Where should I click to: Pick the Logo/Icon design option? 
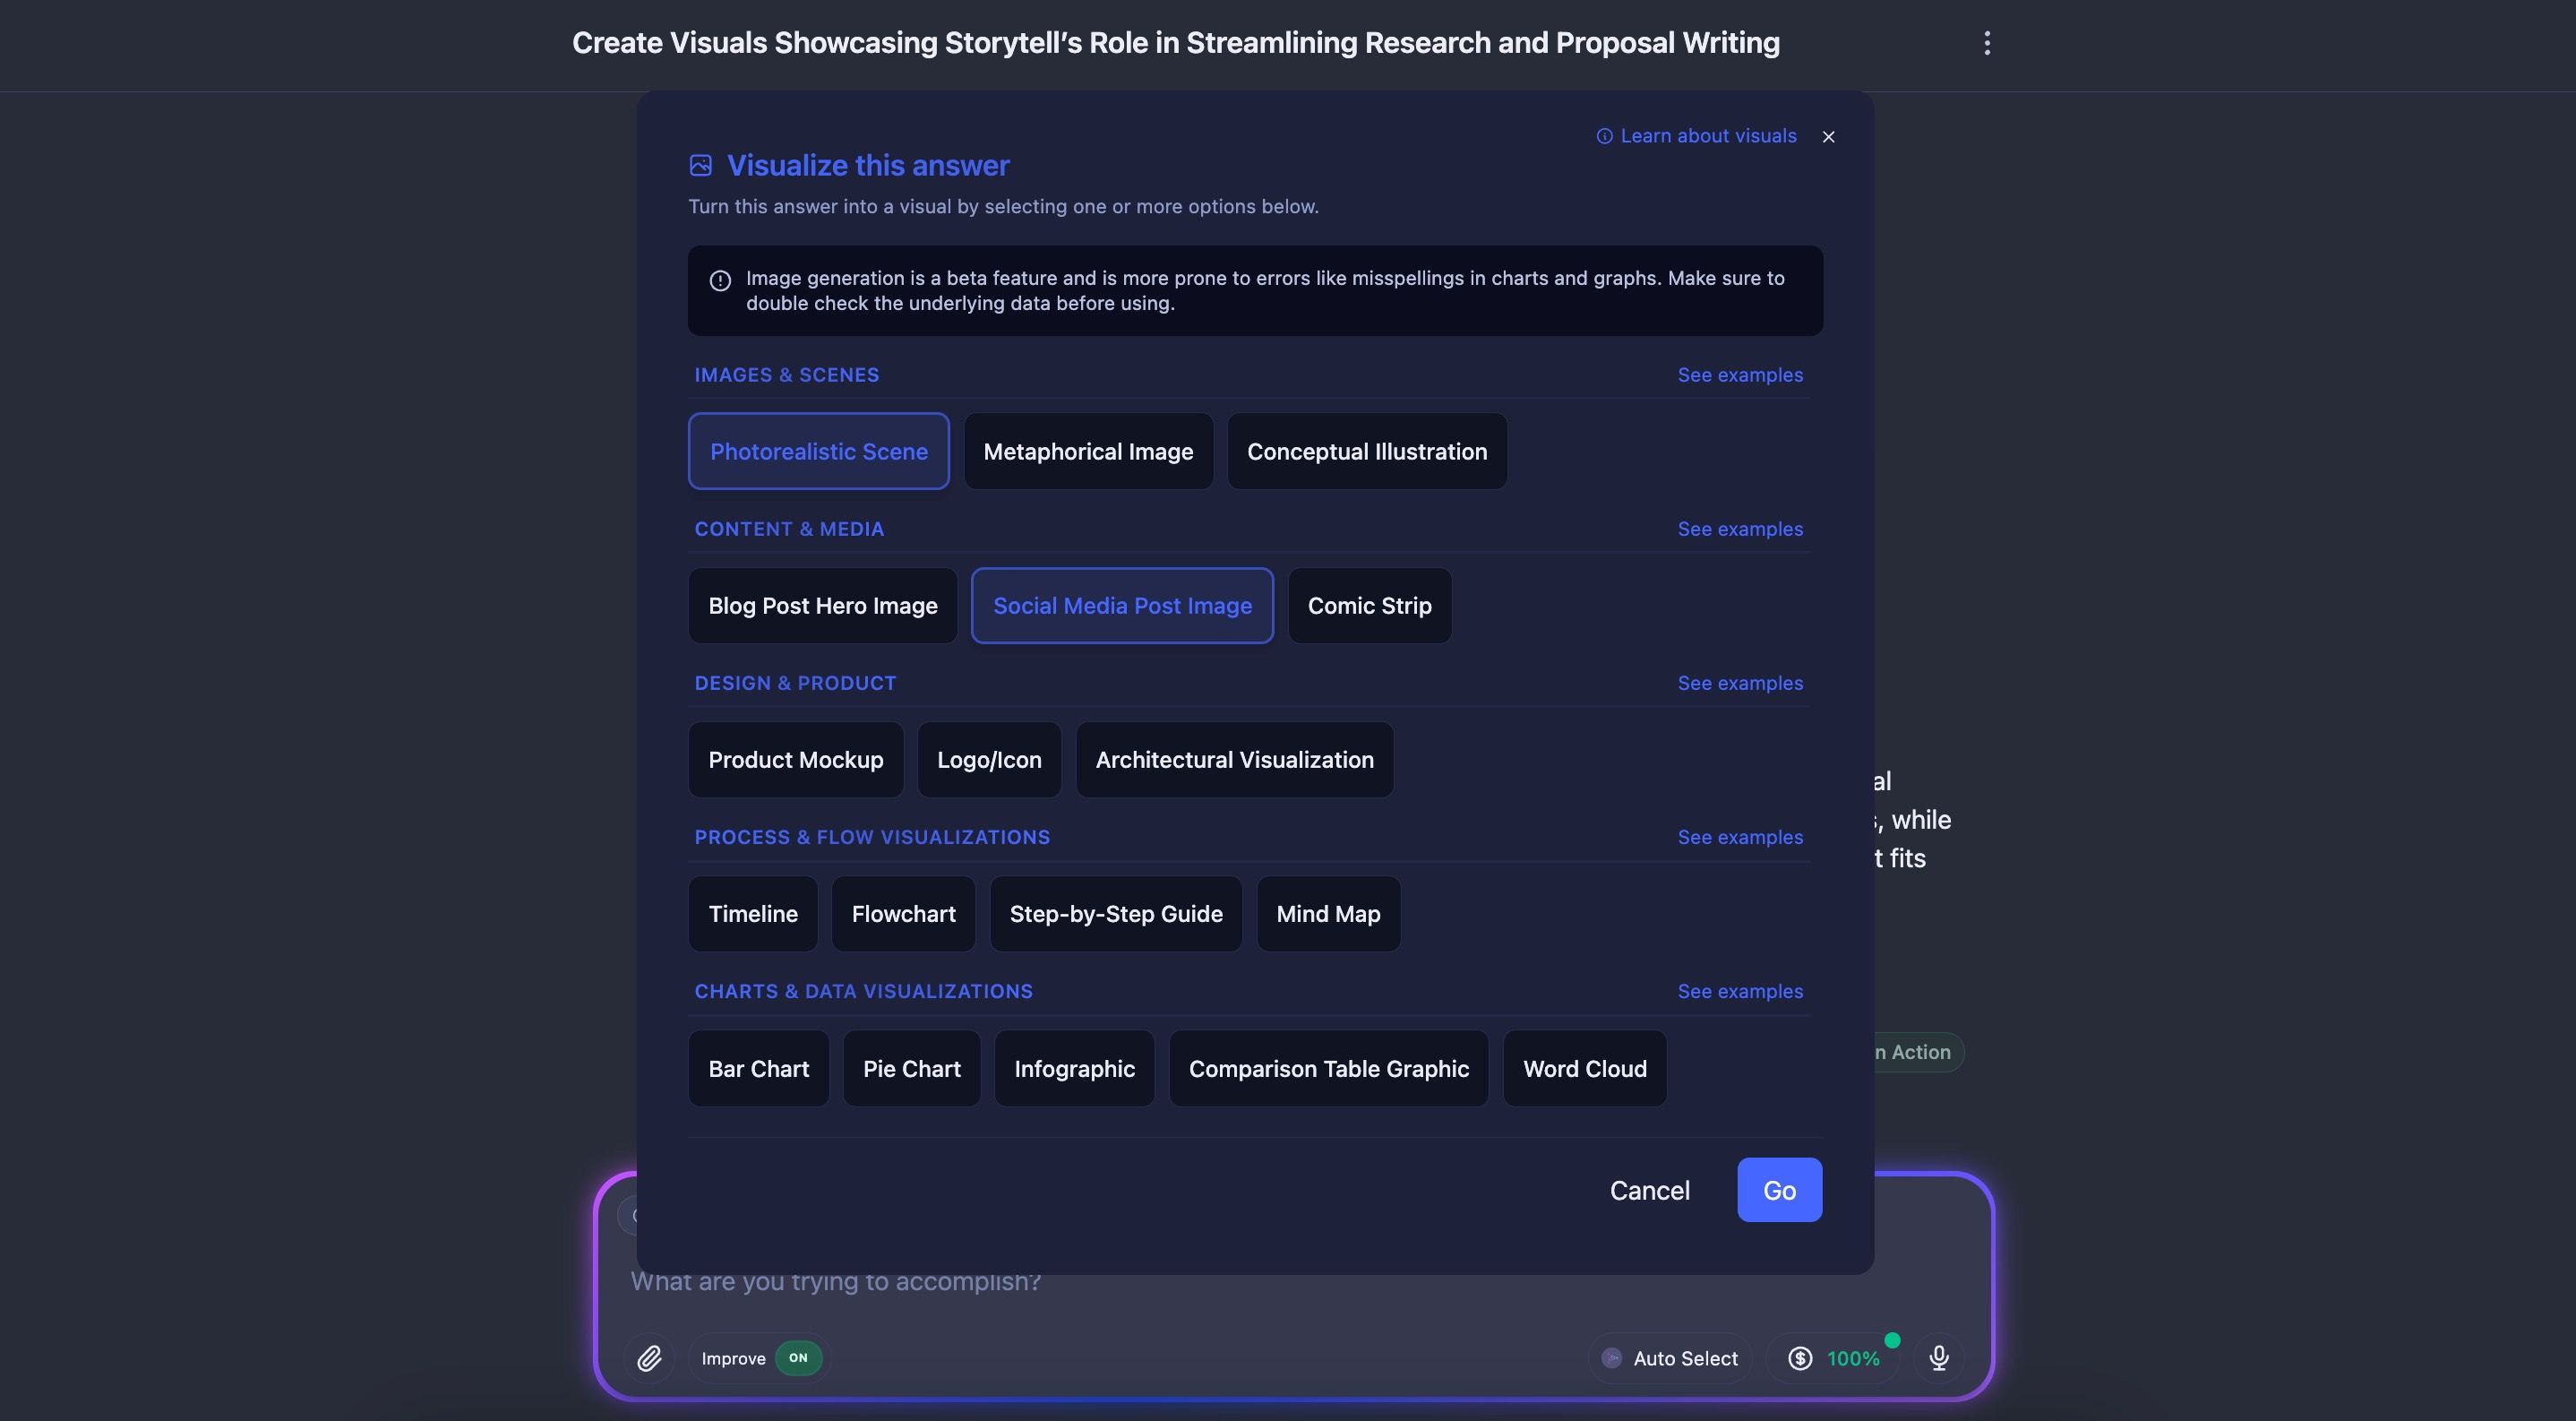point(988,760)
